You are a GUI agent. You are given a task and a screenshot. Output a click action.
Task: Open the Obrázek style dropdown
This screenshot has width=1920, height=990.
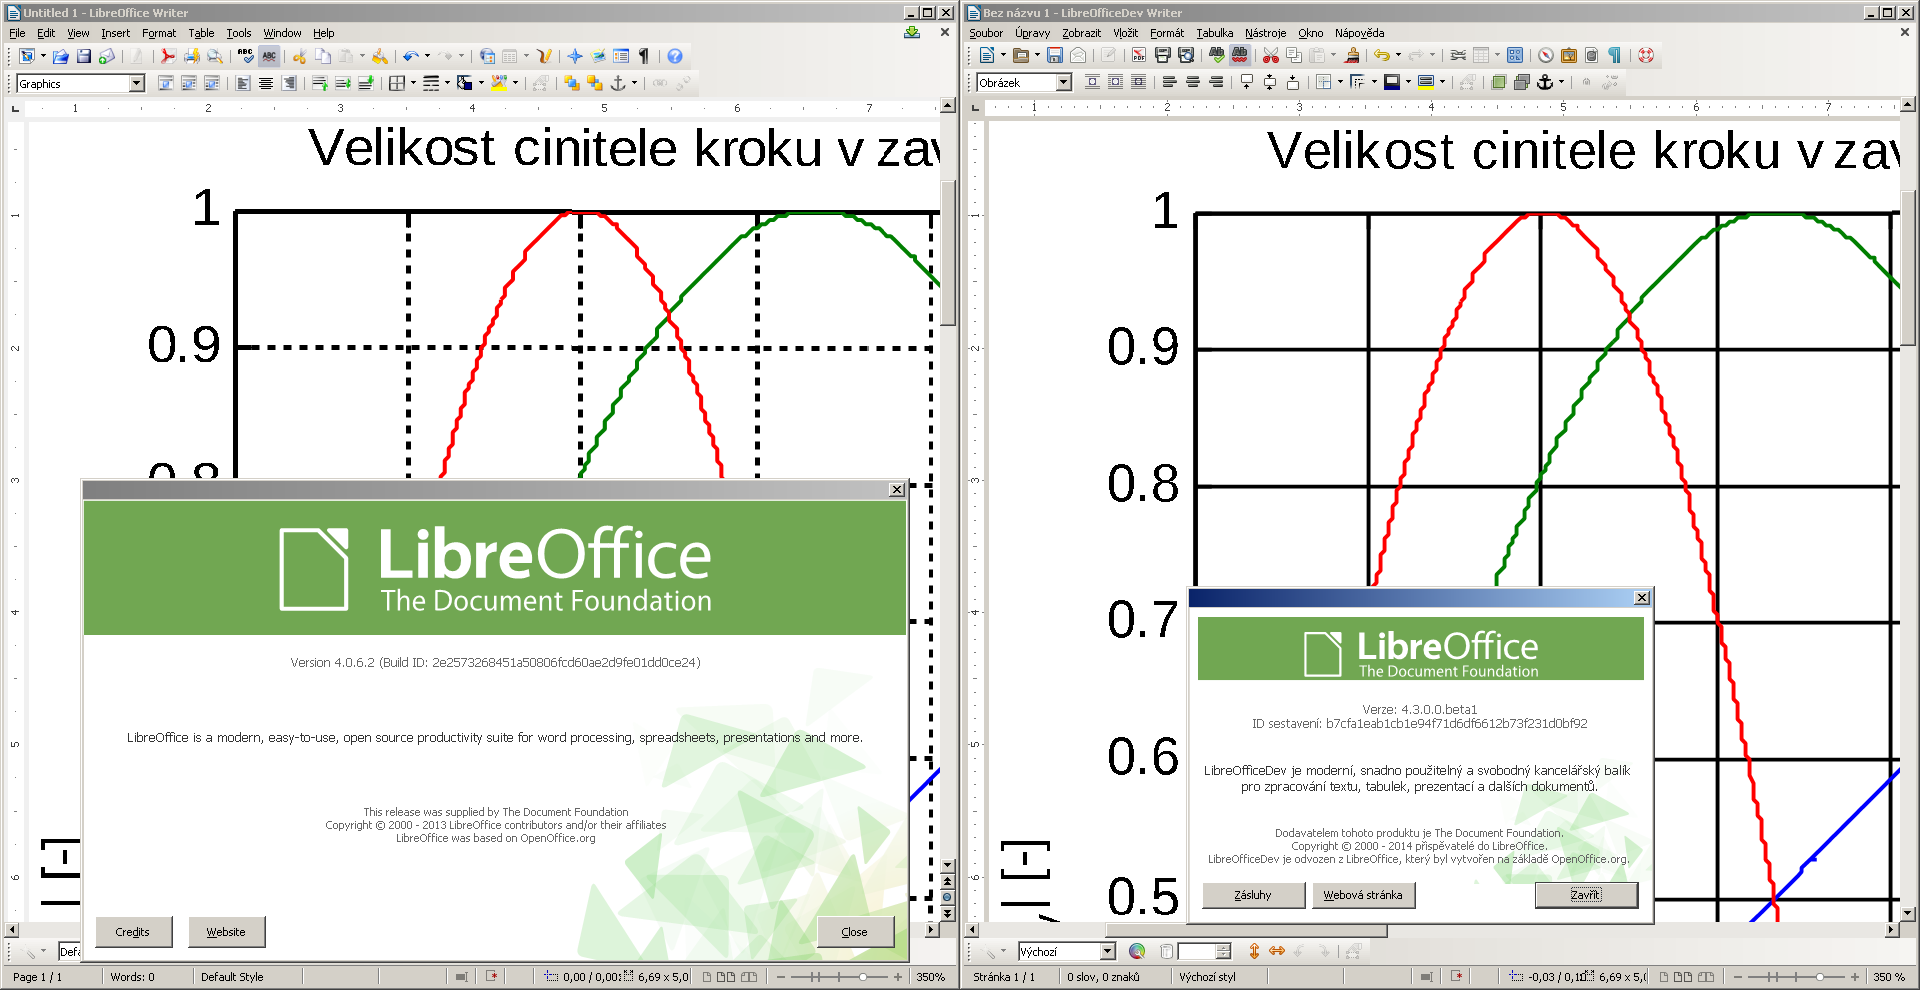click(1063, 83)
